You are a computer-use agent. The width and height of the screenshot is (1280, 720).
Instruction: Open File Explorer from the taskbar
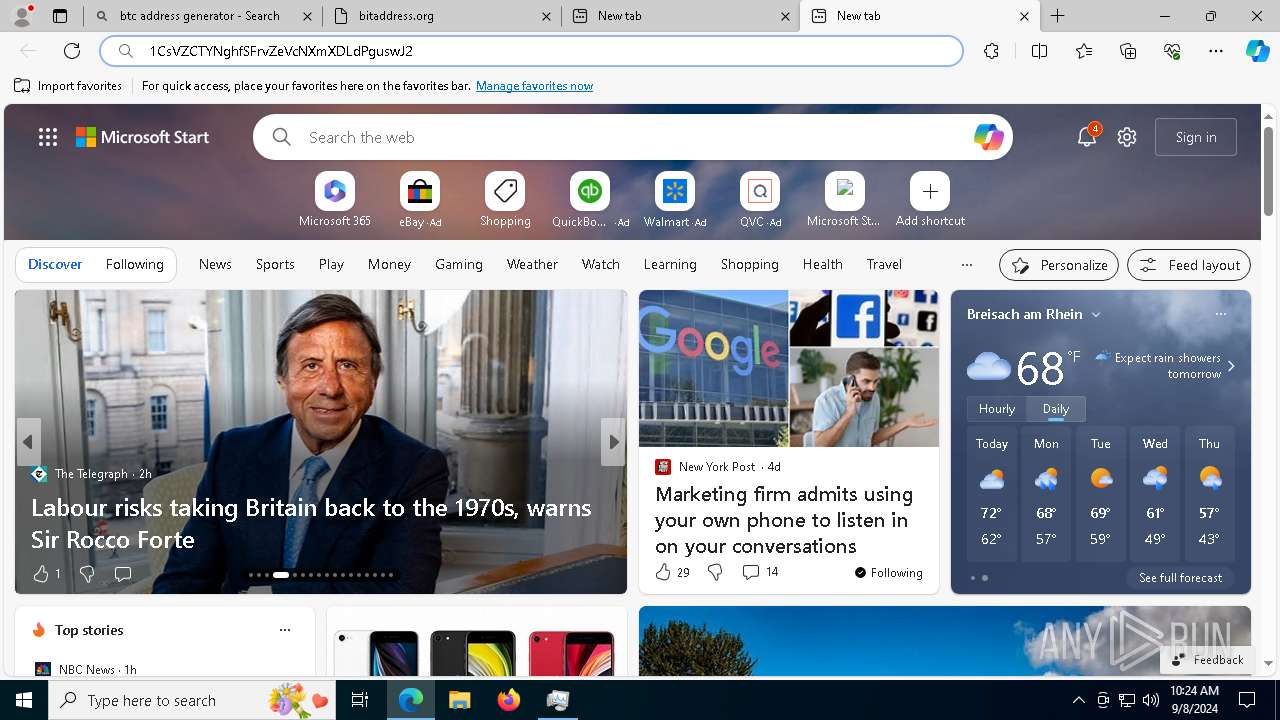click(x=459, y=700)
